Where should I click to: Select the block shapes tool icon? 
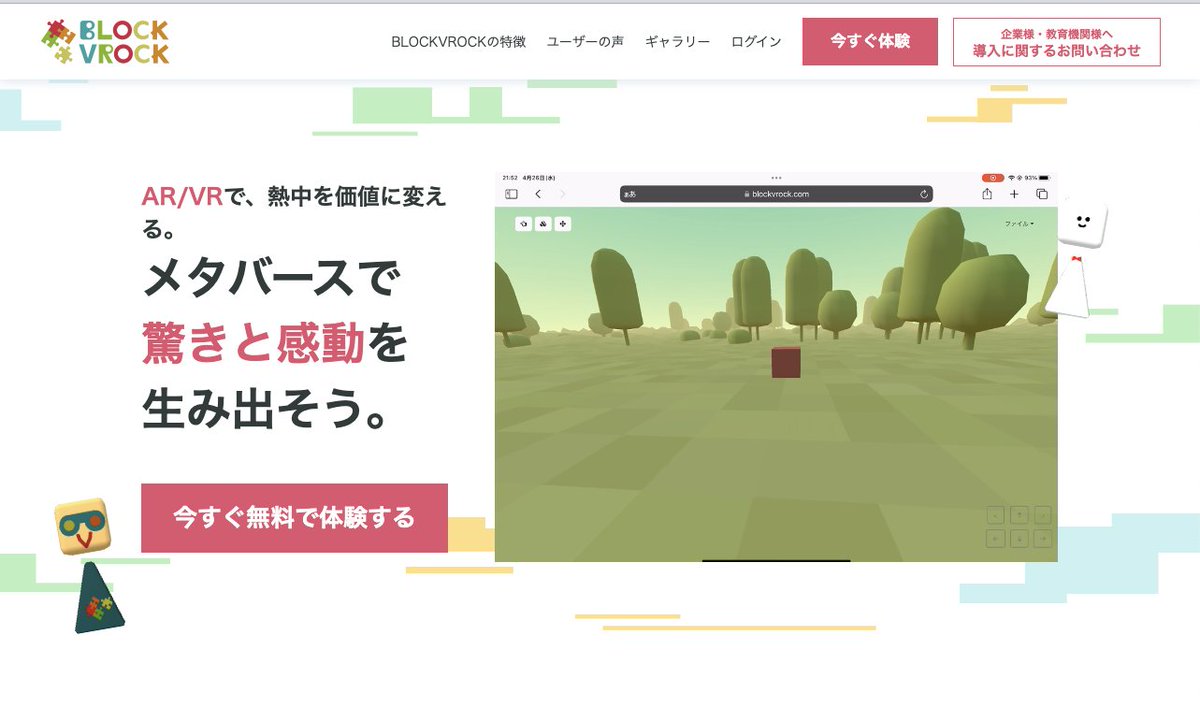coord(543,224)
